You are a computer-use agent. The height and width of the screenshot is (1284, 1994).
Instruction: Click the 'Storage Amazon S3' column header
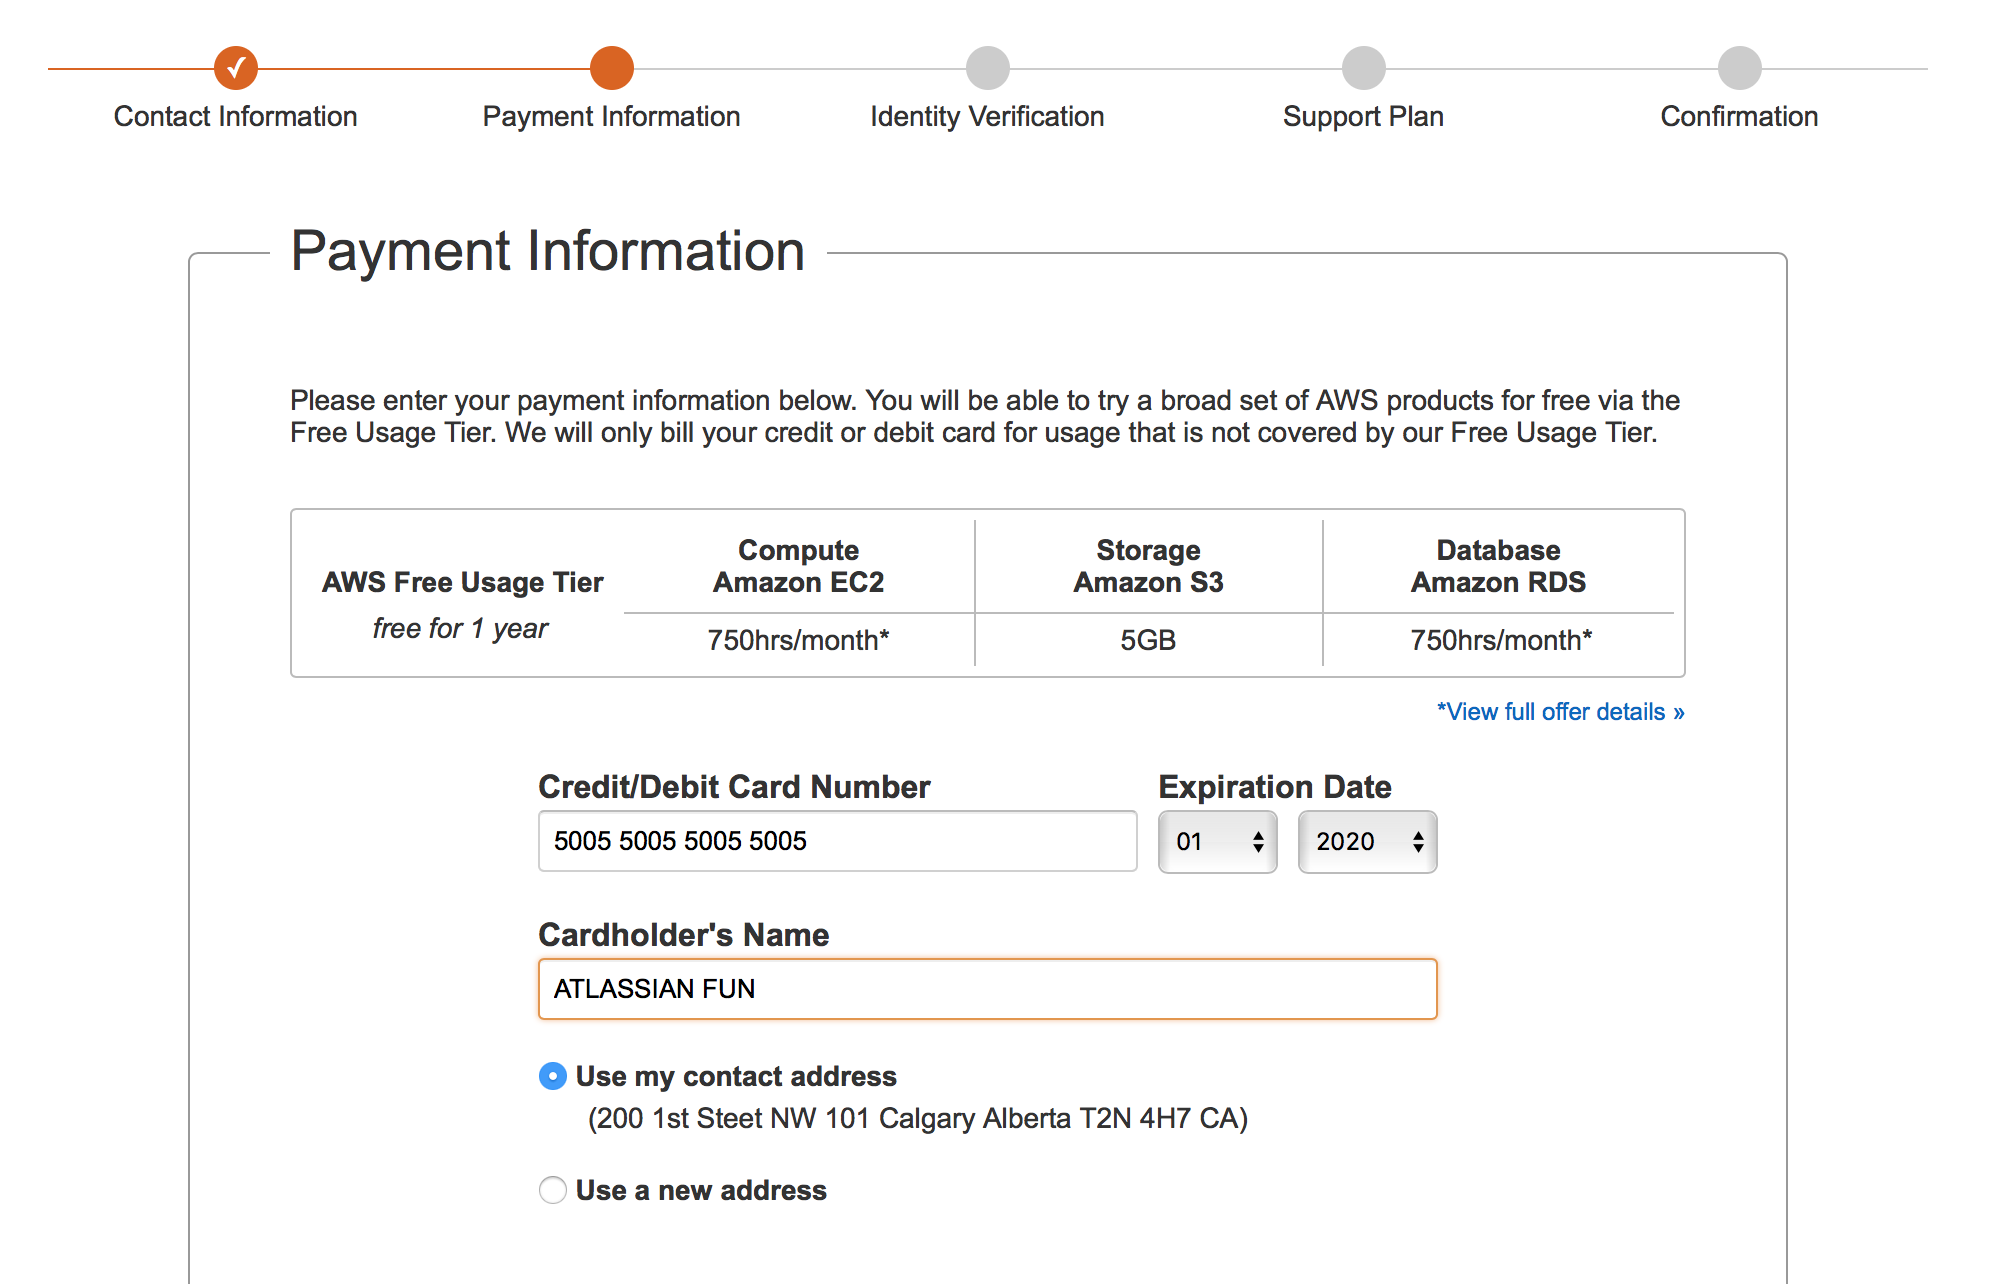click(1149, 566)
